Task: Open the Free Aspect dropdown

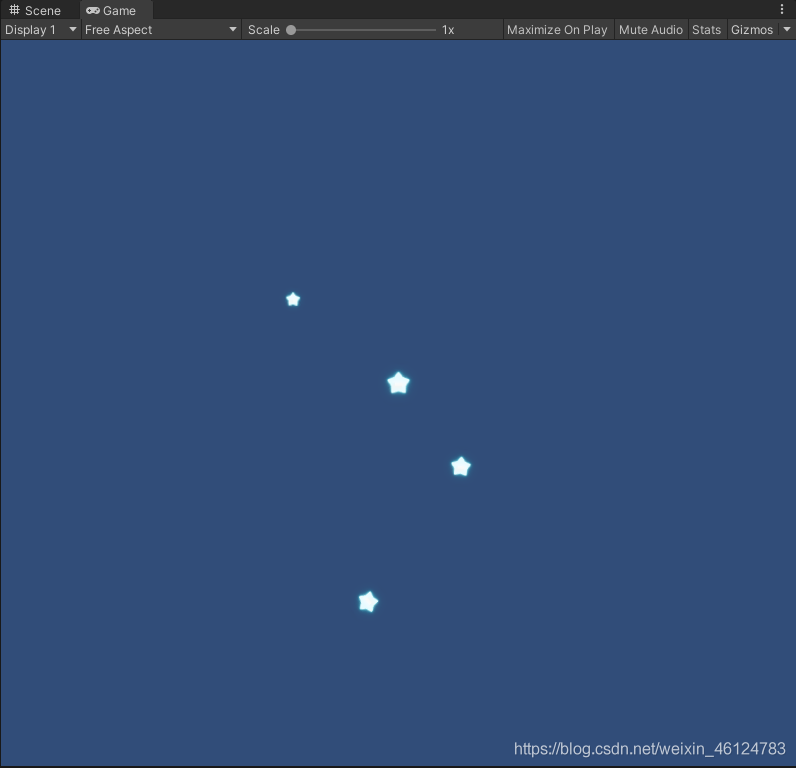Action: (161, 30)
